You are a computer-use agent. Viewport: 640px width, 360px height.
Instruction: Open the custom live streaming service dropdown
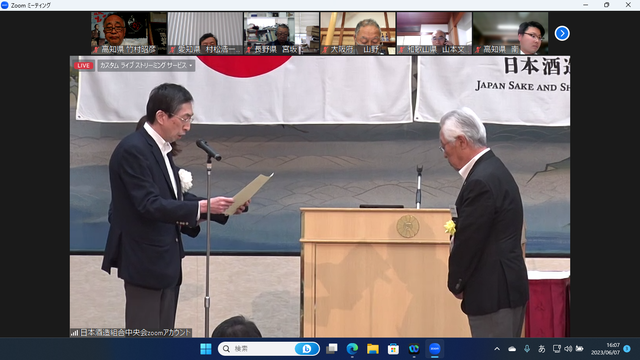[146, 65]
